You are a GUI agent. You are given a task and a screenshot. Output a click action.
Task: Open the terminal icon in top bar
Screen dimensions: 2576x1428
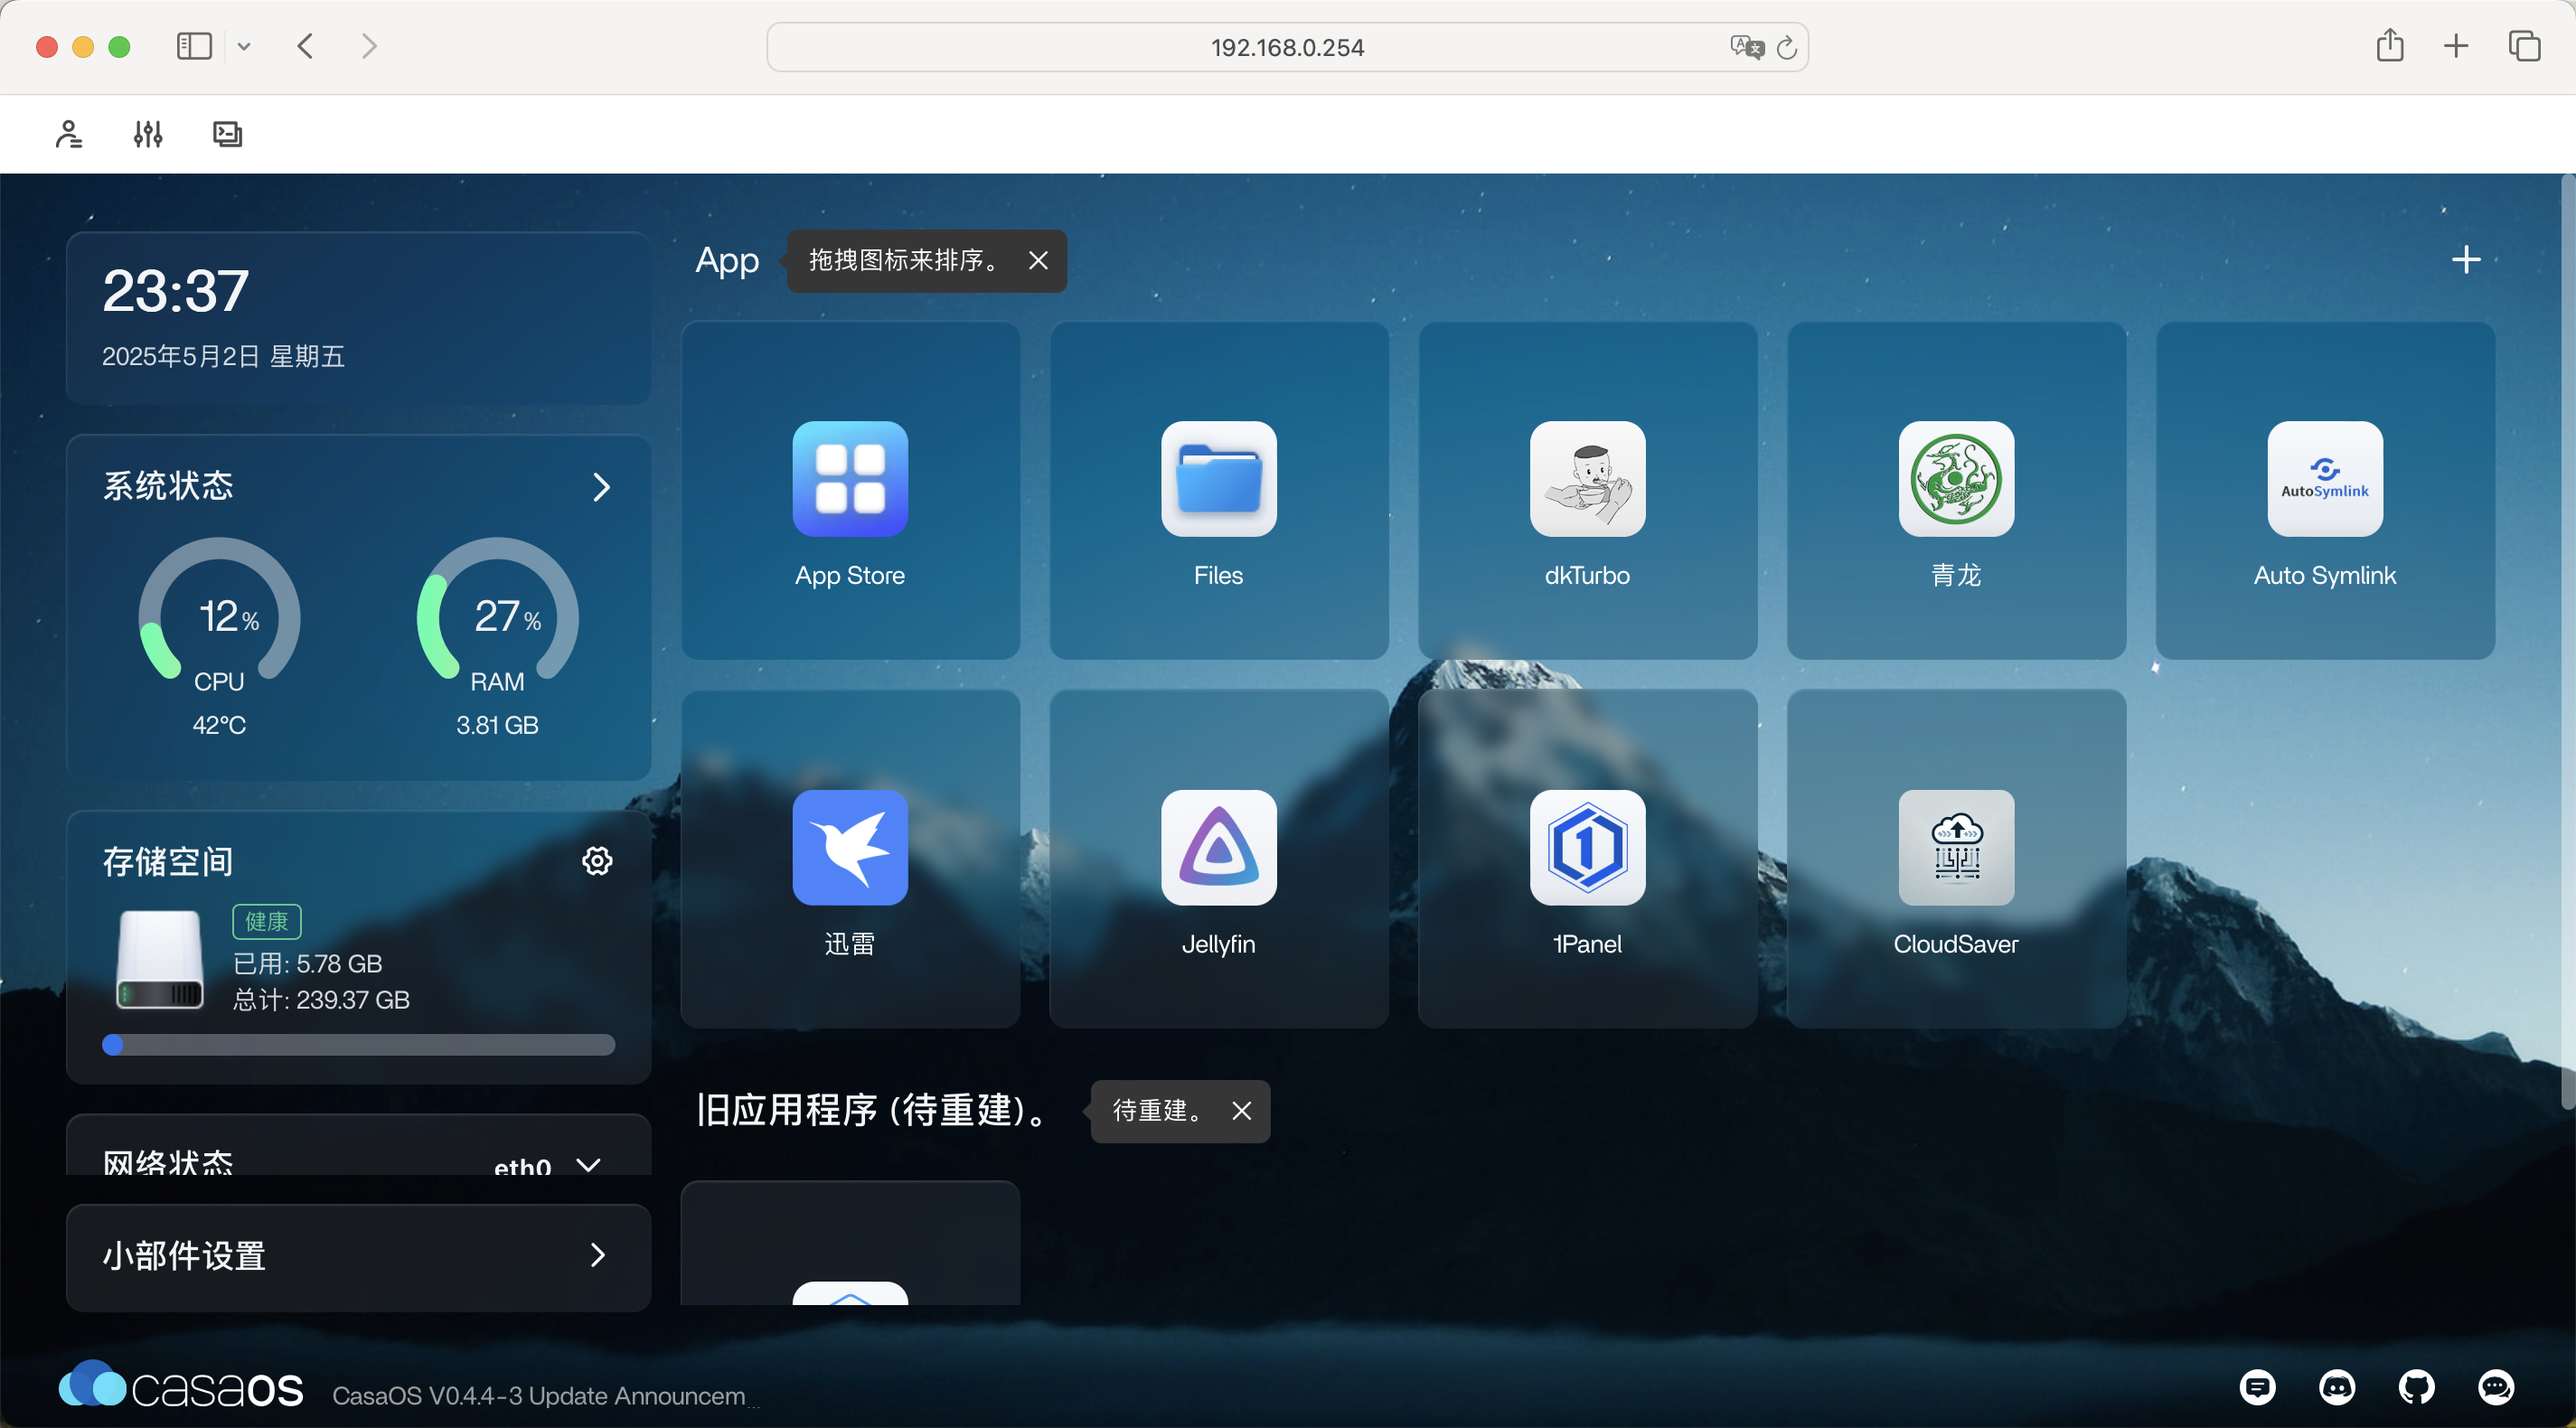pyautogui.click(x=227, y=134)
